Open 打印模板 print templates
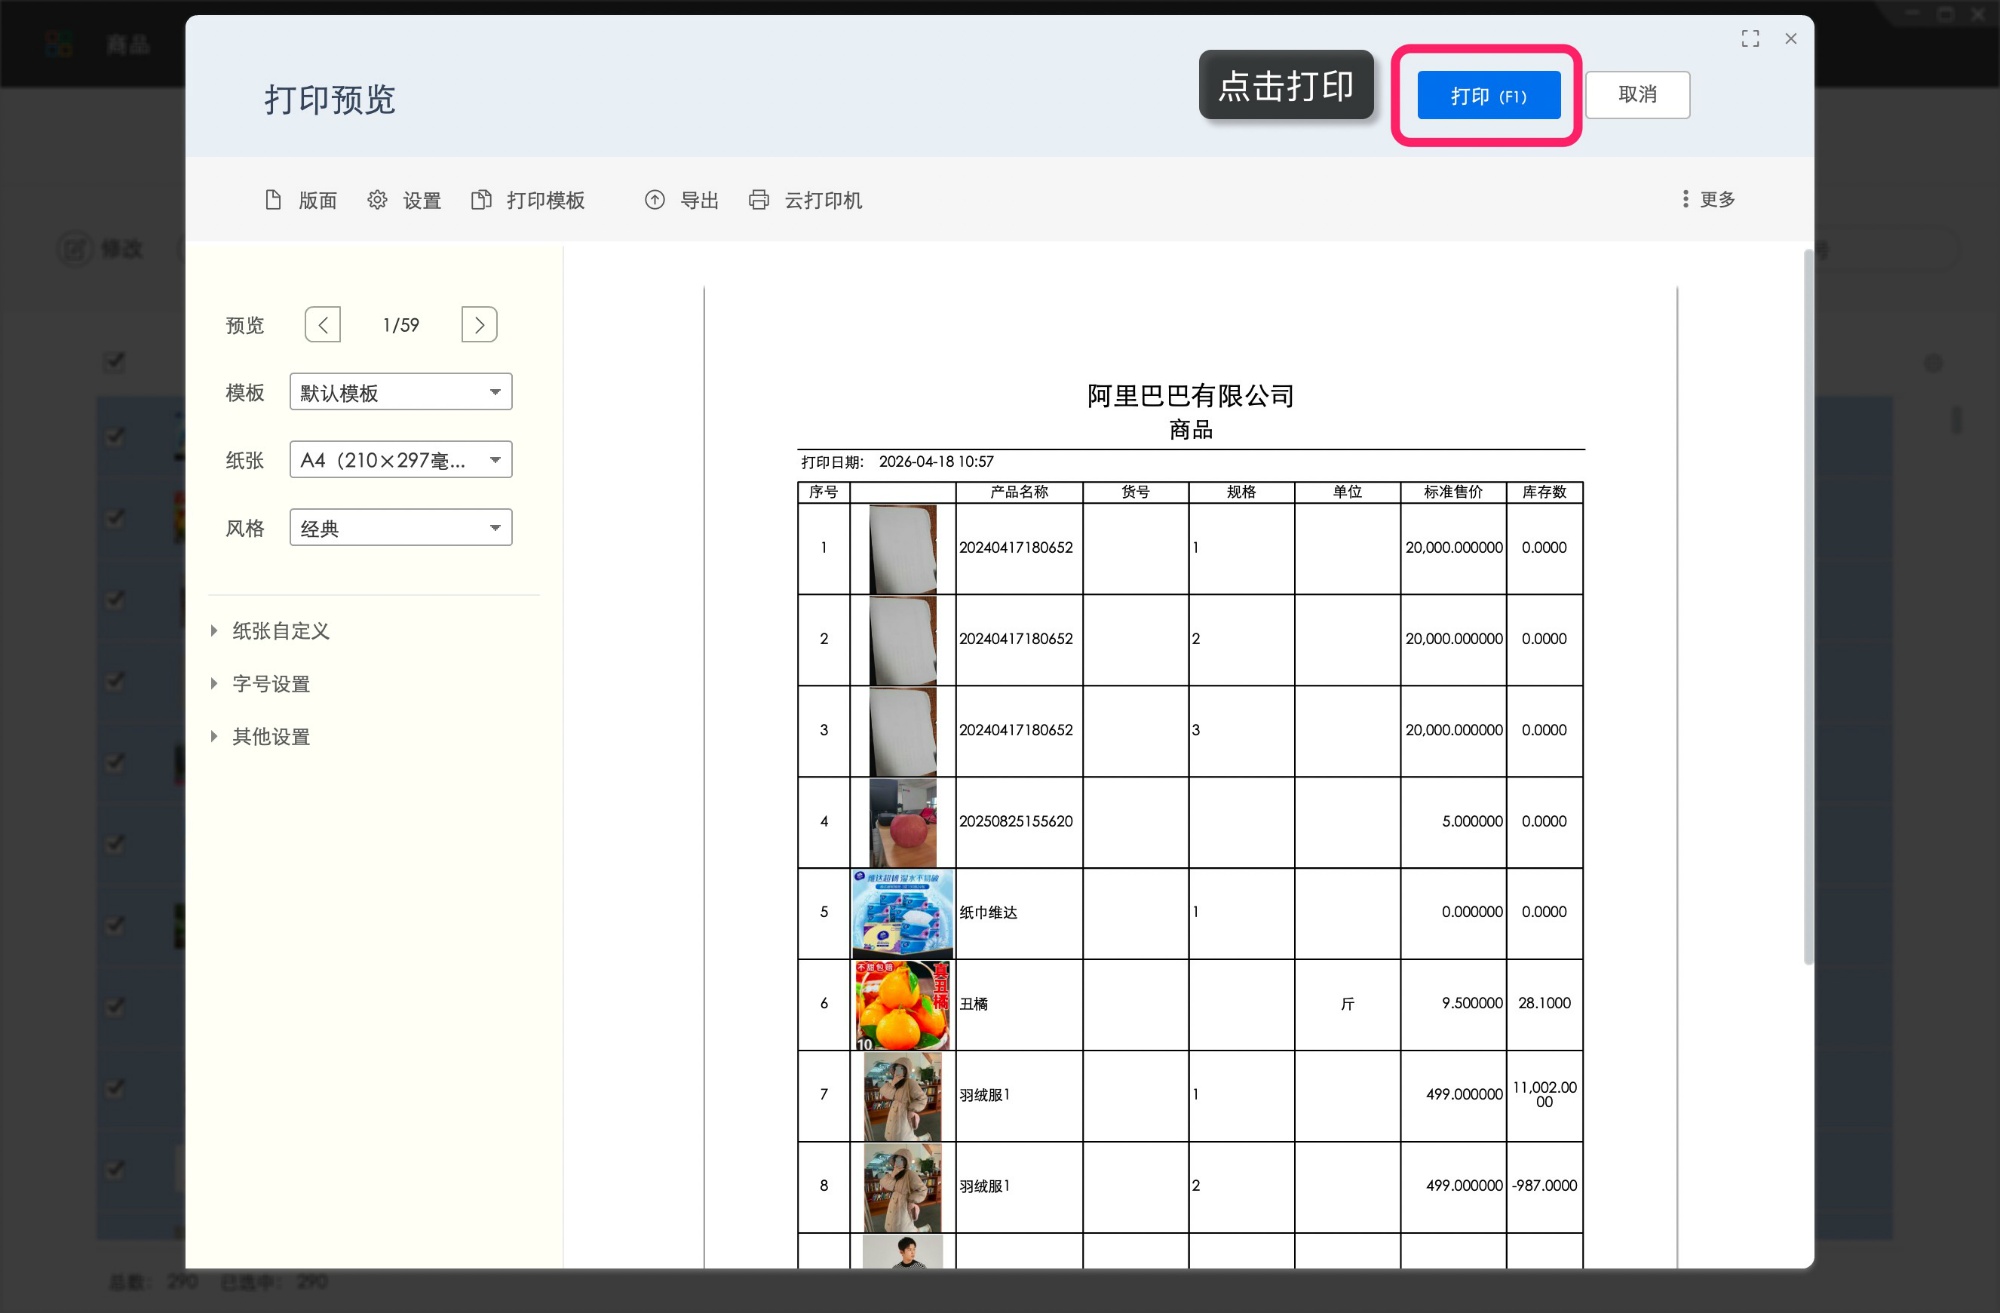 point(528,200)
